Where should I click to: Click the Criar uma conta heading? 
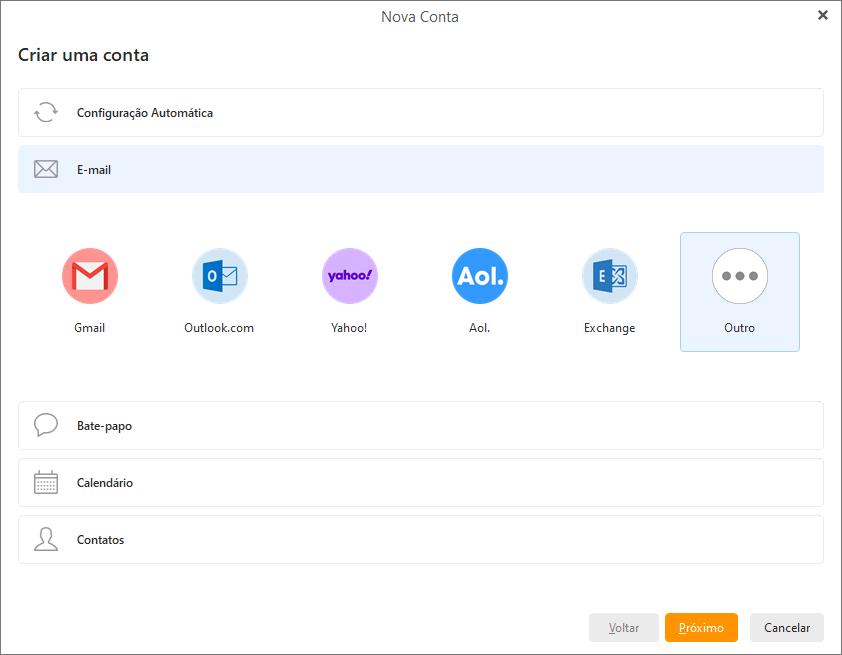(83, 55)
